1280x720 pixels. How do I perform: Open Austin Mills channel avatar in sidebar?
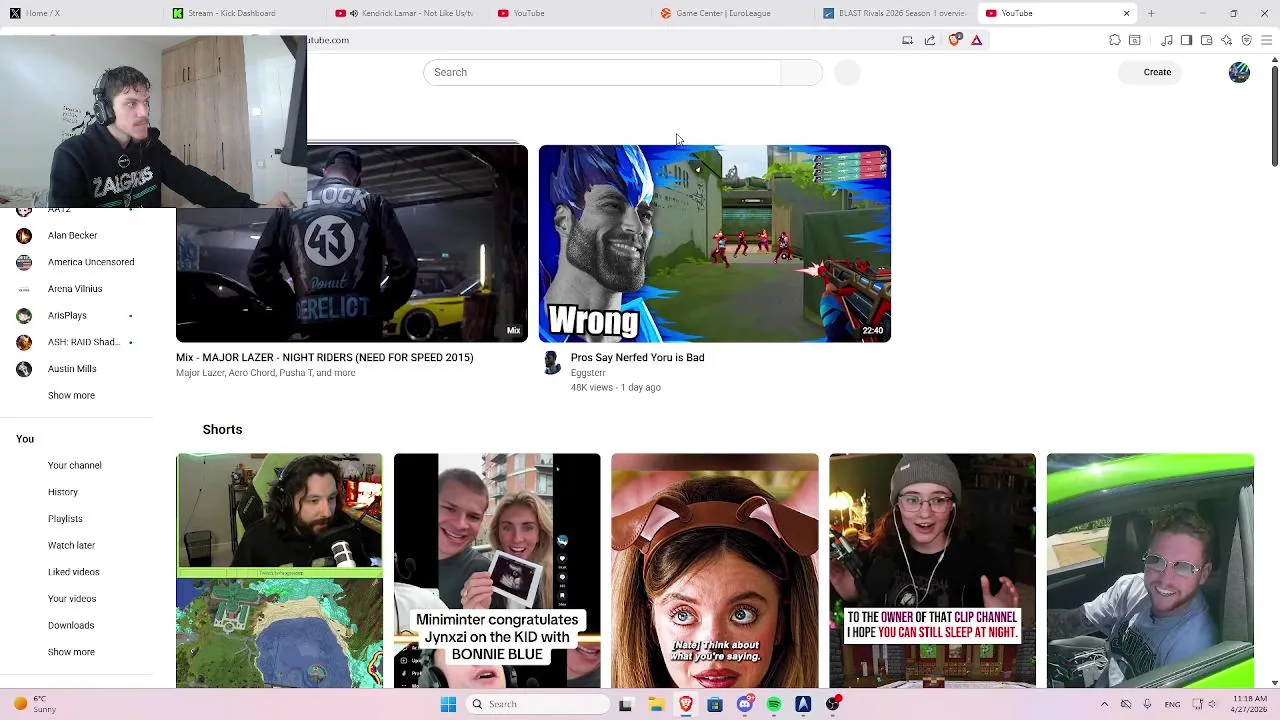24,369
